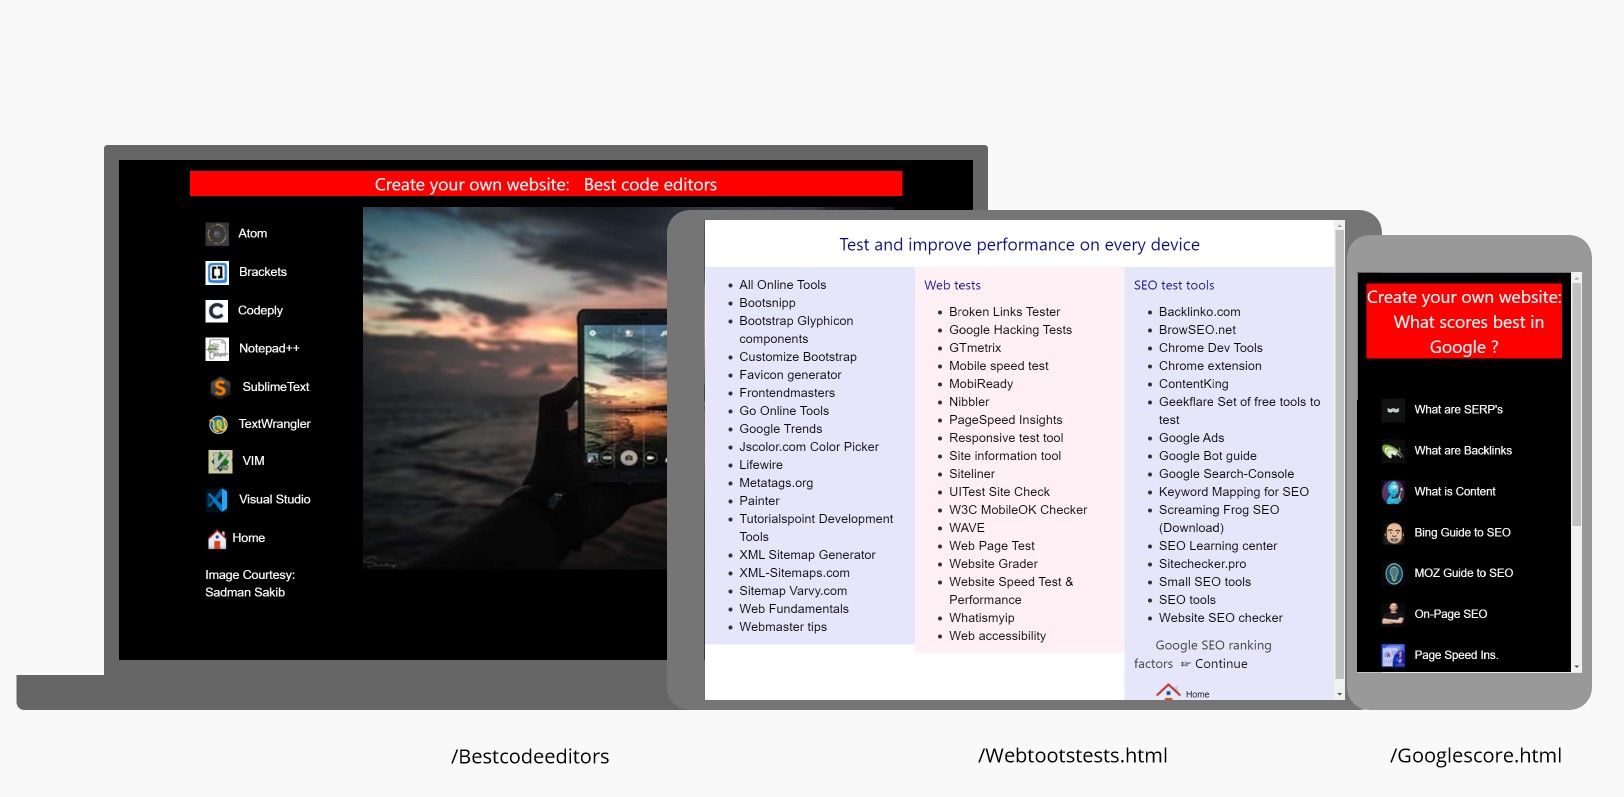Click Continue after Google SEO ranking factors
Image resolution: width=1624 pixels, height=797 pixels.
[x=1221, y=664]
